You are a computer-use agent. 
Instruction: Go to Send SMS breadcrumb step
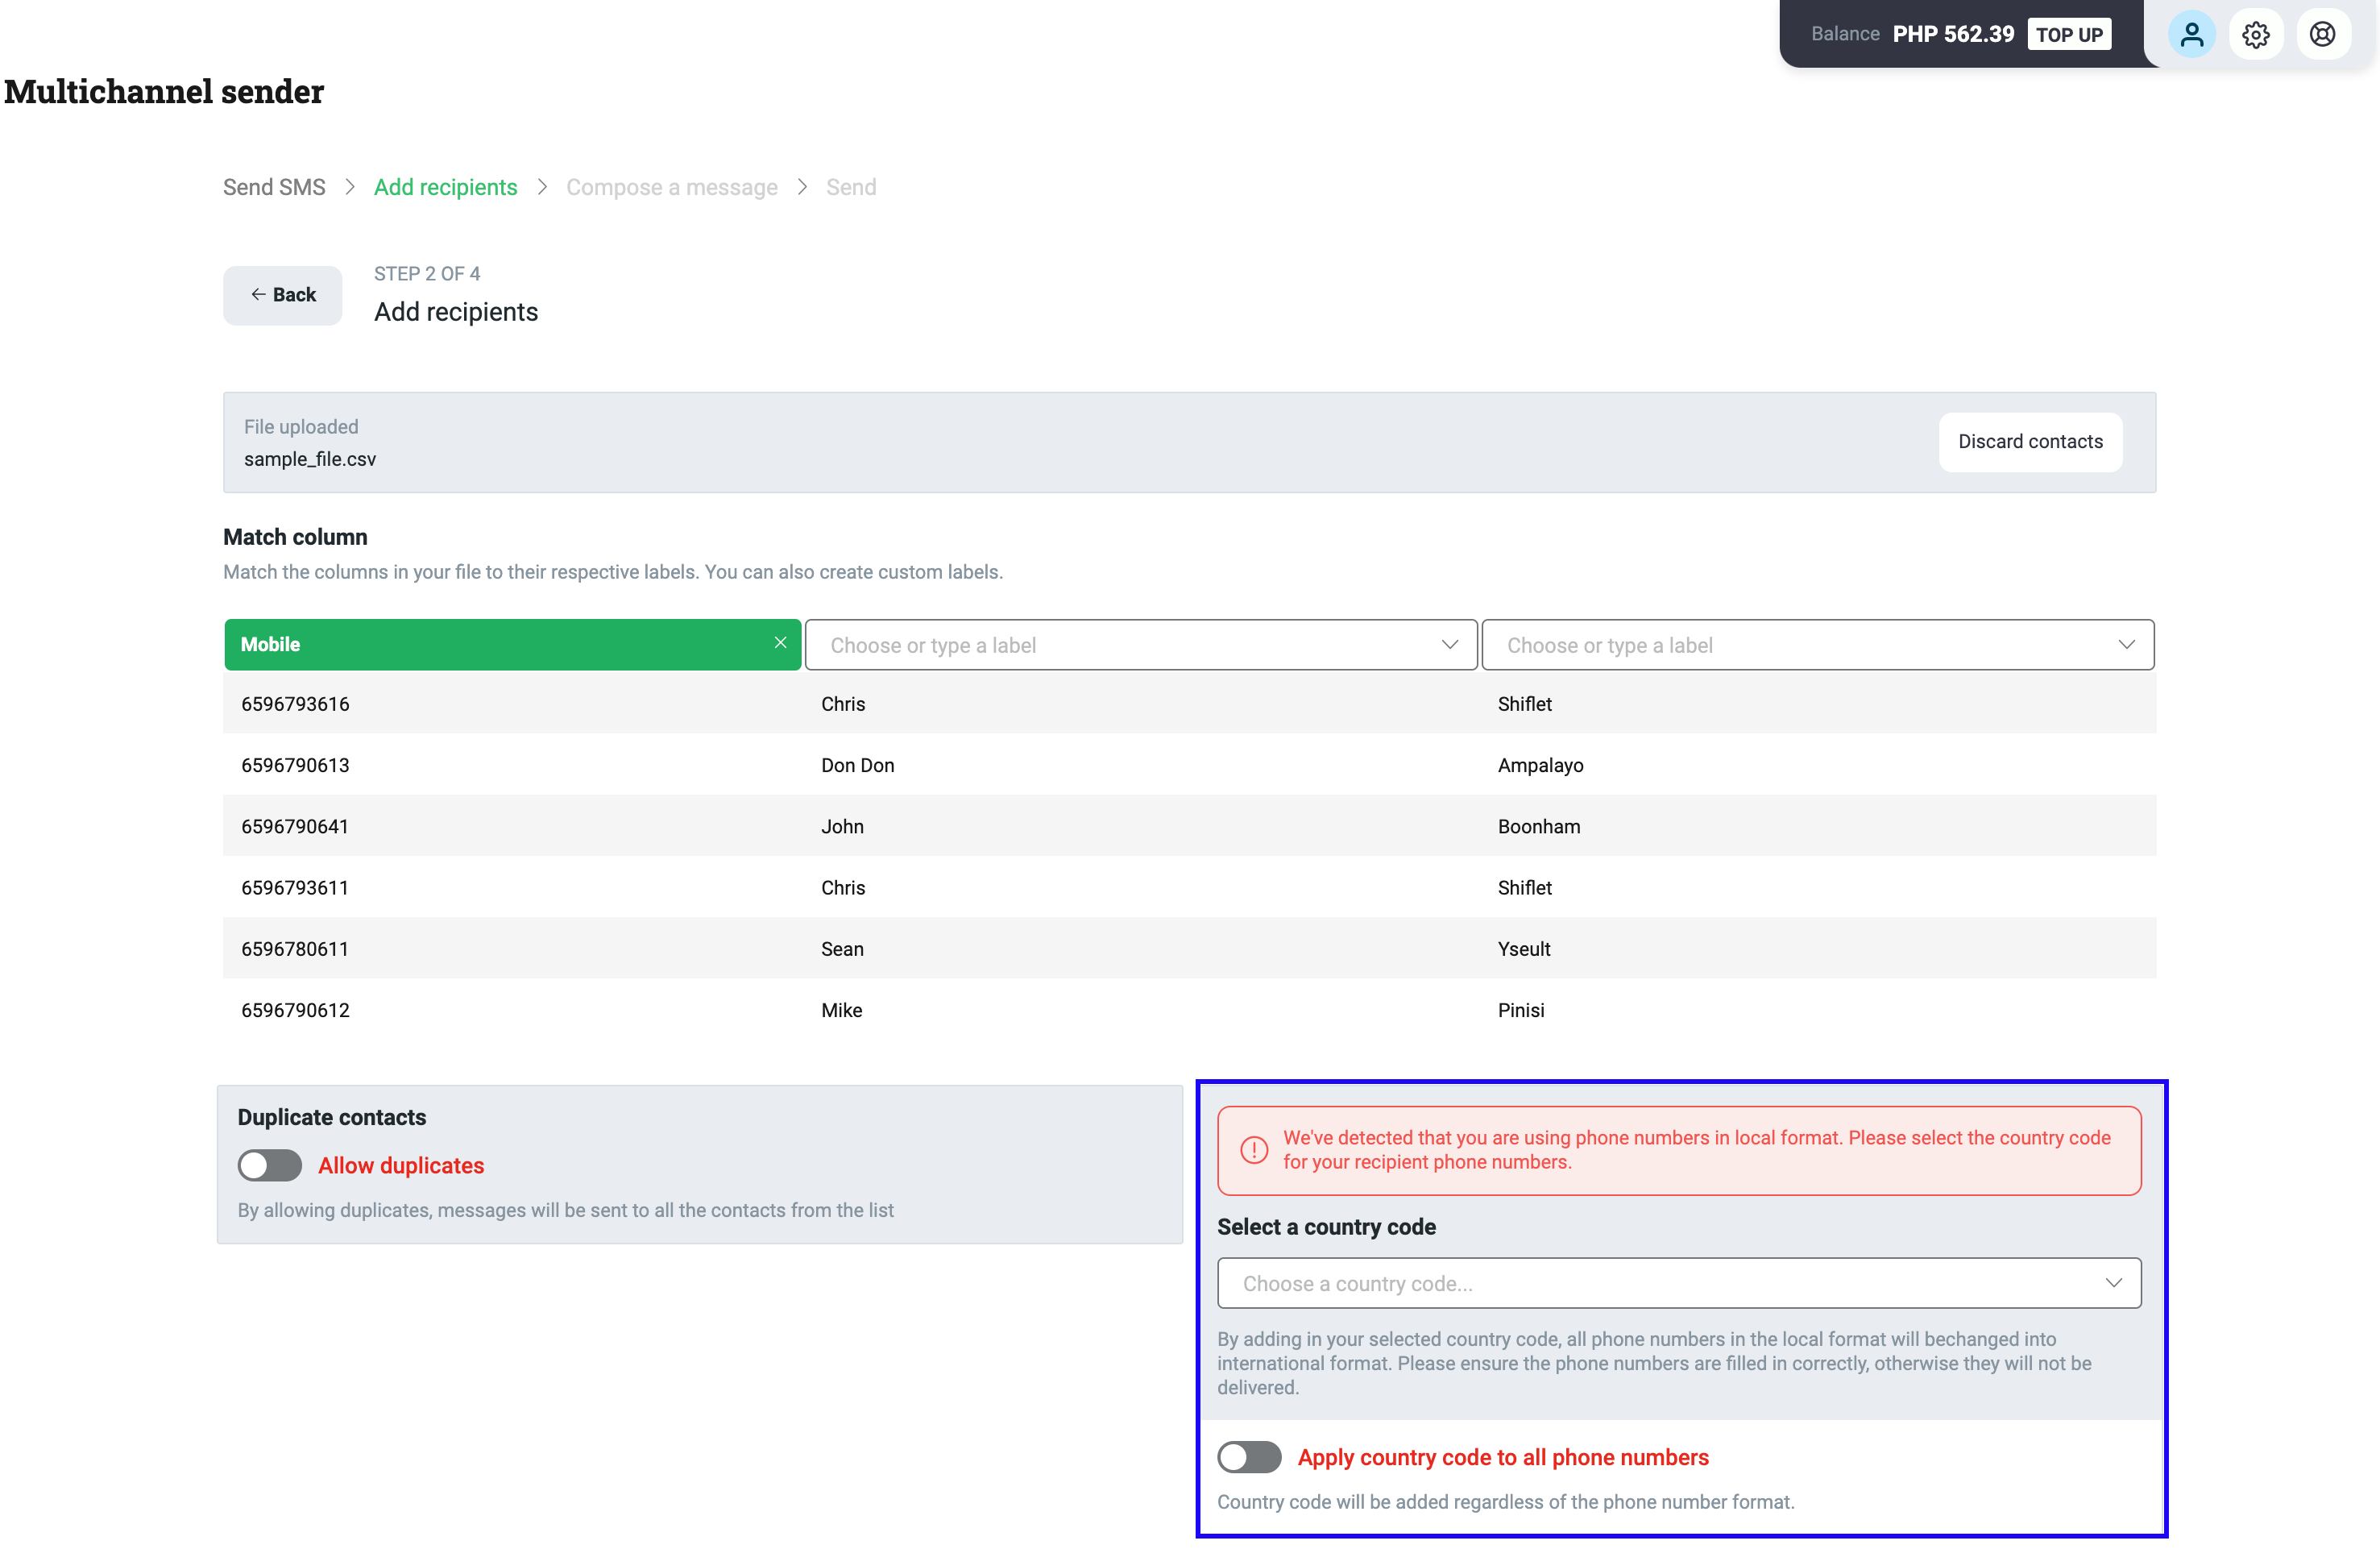pos(274,187)
